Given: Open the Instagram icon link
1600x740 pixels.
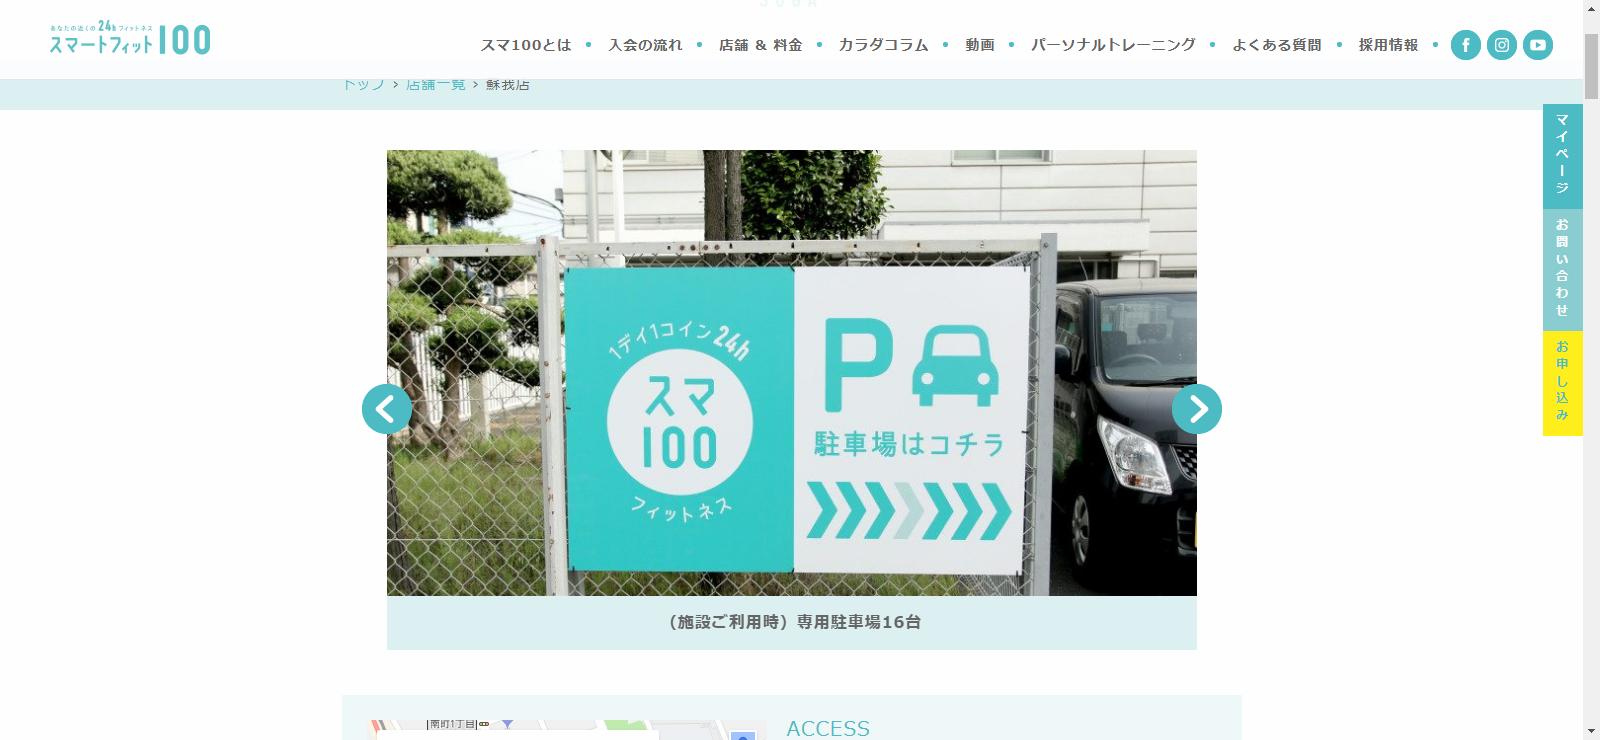Looking at the screenshot, I should [1502, 45].
